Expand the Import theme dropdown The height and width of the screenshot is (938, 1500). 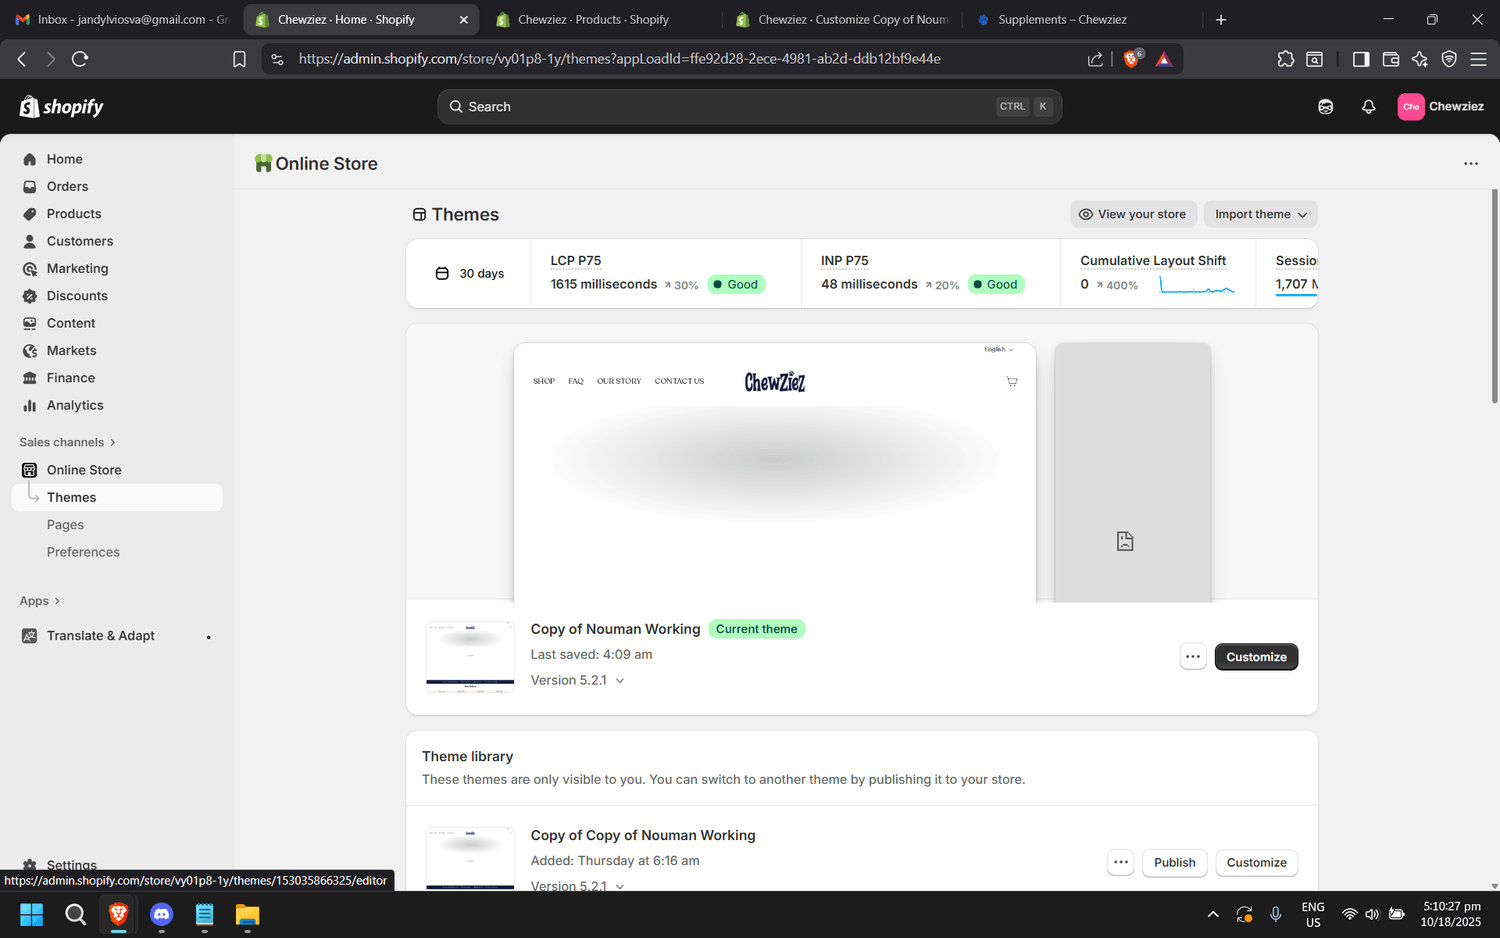click(x=1260, y=214)
